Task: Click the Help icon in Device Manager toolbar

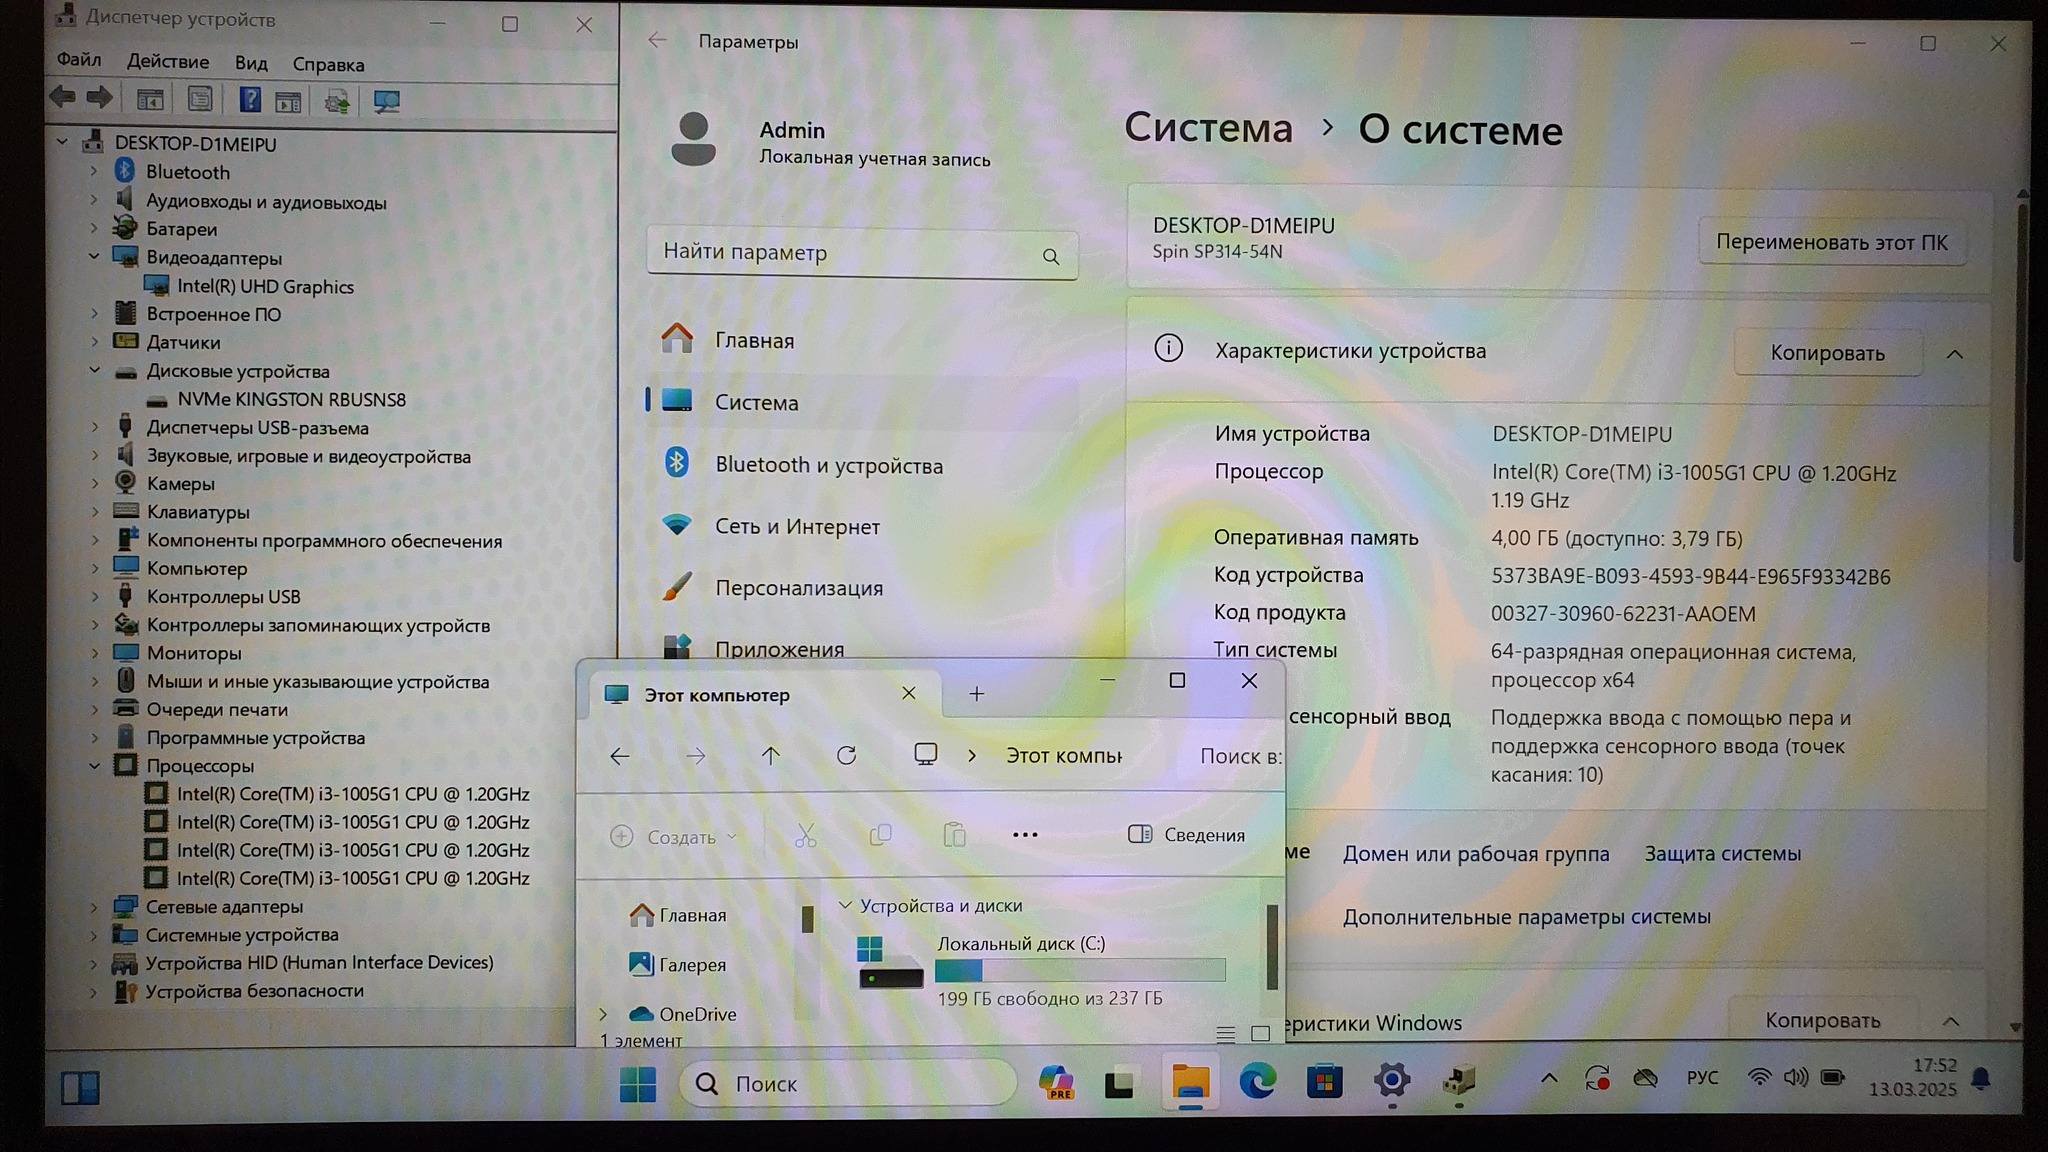Action: pyautogui.click(x=250, y=100)
